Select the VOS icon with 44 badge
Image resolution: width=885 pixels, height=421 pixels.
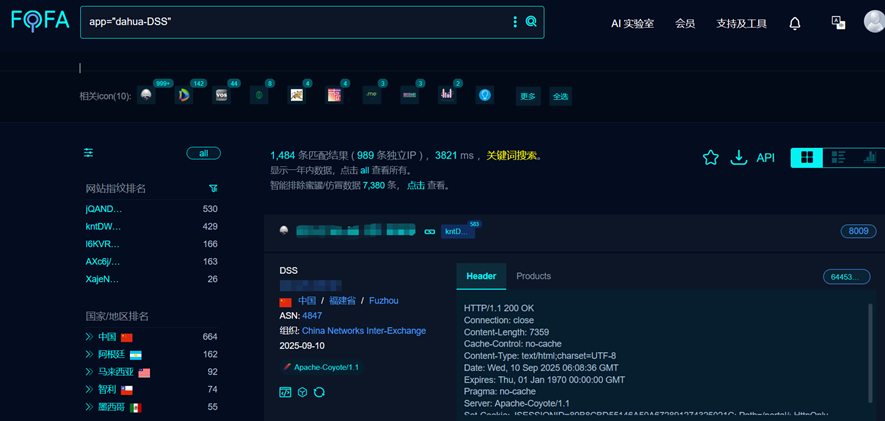click(221, 95)
